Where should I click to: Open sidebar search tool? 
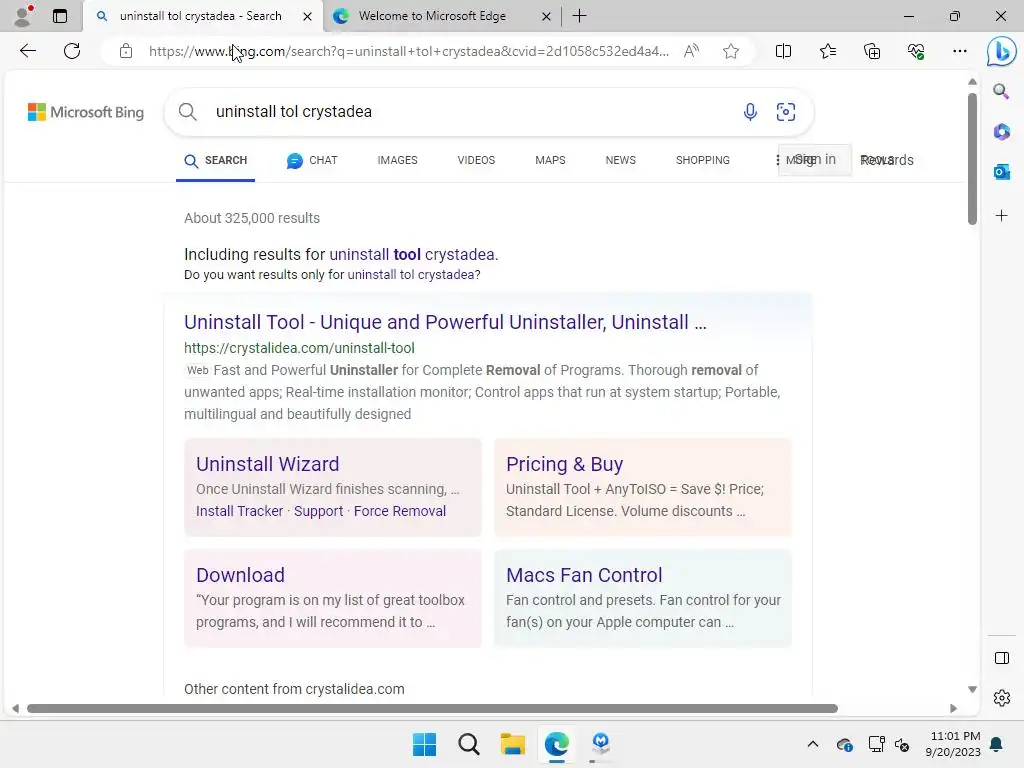[1001, 91]
